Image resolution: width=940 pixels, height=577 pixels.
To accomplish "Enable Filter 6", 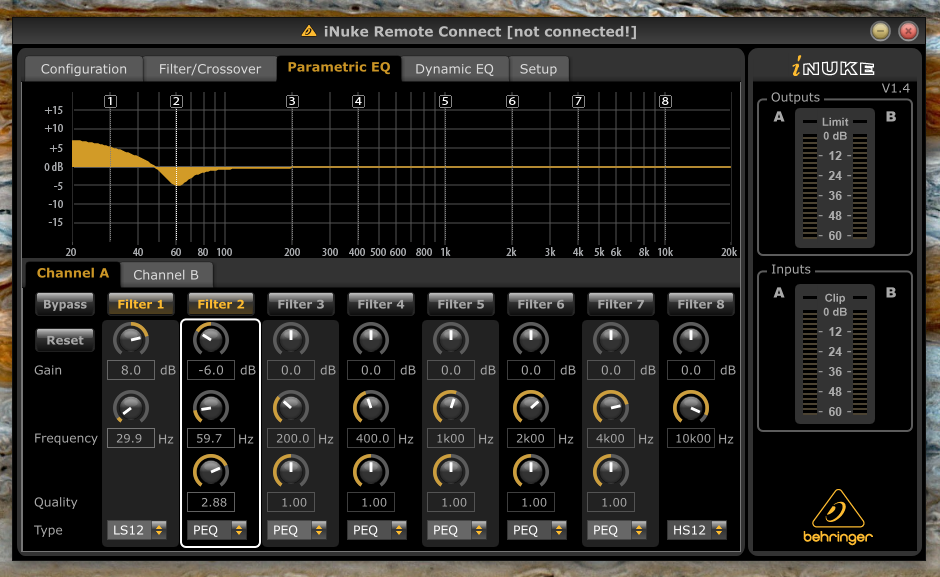I will 541,304.
